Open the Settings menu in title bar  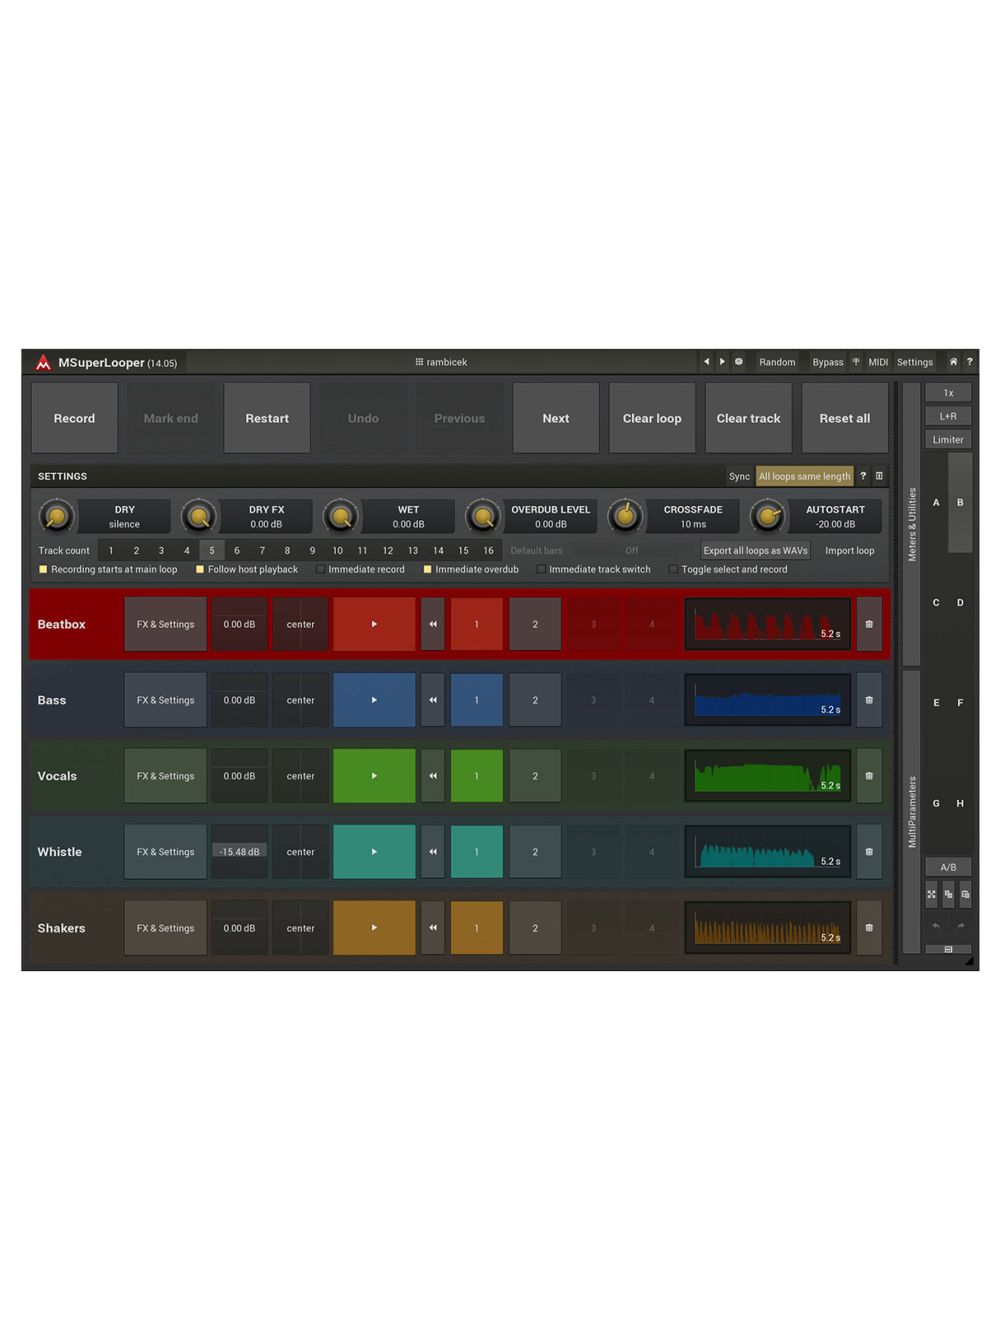914,362
